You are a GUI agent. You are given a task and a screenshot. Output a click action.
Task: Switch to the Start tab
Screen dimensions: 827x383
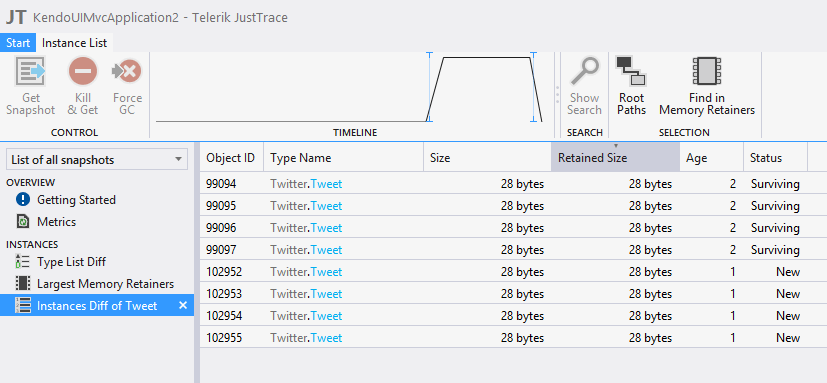coord(18,43)
